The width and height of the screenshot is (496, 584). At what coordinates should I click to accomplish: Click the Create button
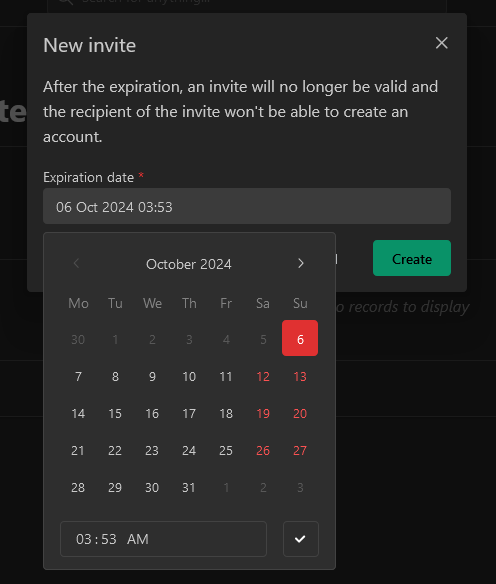tap(412, 258)
